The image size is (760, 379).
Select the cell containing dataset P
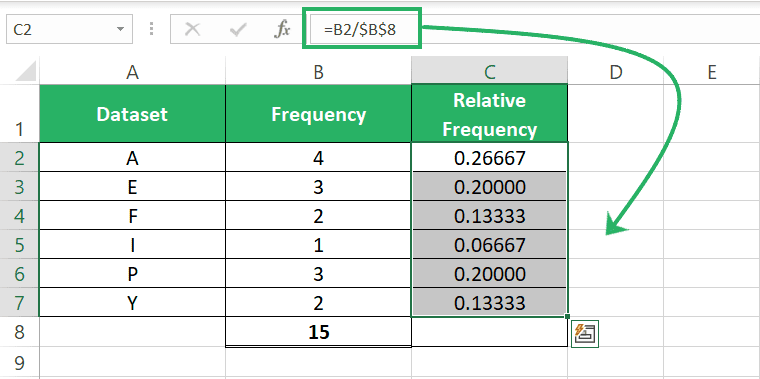click(132, 274)
